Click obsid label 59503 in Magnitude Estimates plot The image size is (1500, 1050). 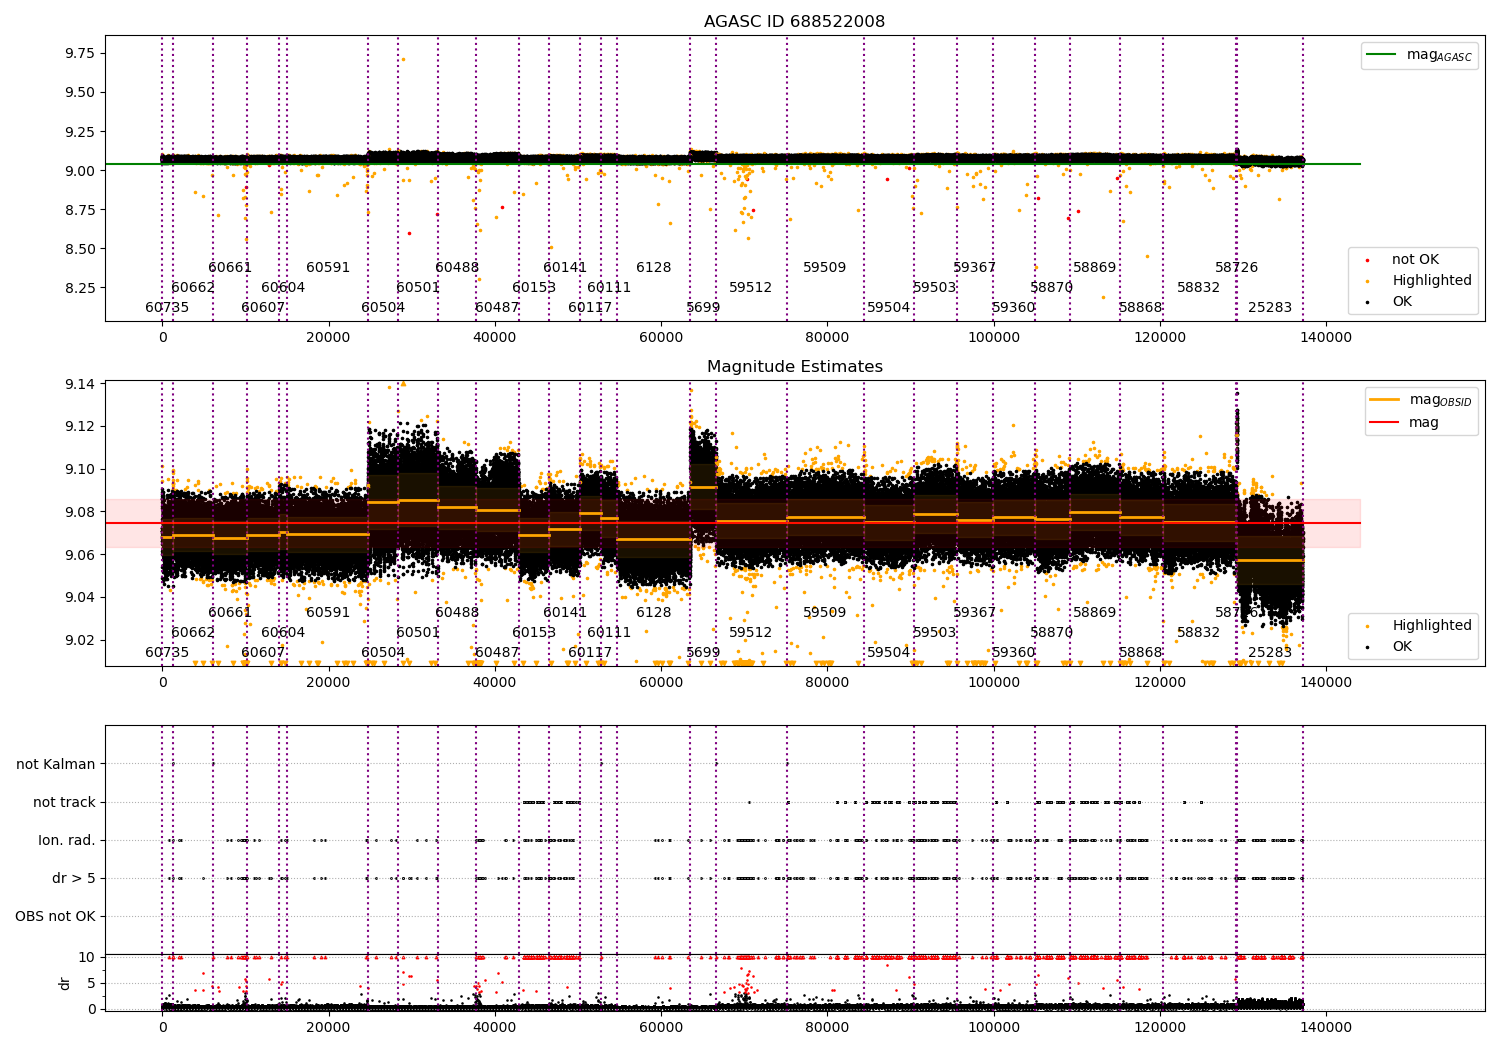[x=935, y=633]
